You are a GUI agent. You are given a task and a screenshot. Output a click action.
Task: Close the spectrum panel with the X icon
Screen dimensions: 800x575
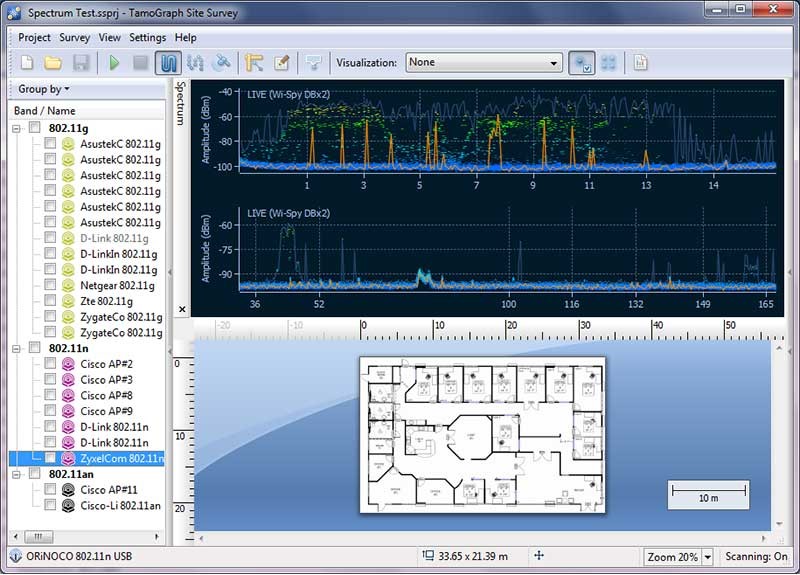point(181,310)
